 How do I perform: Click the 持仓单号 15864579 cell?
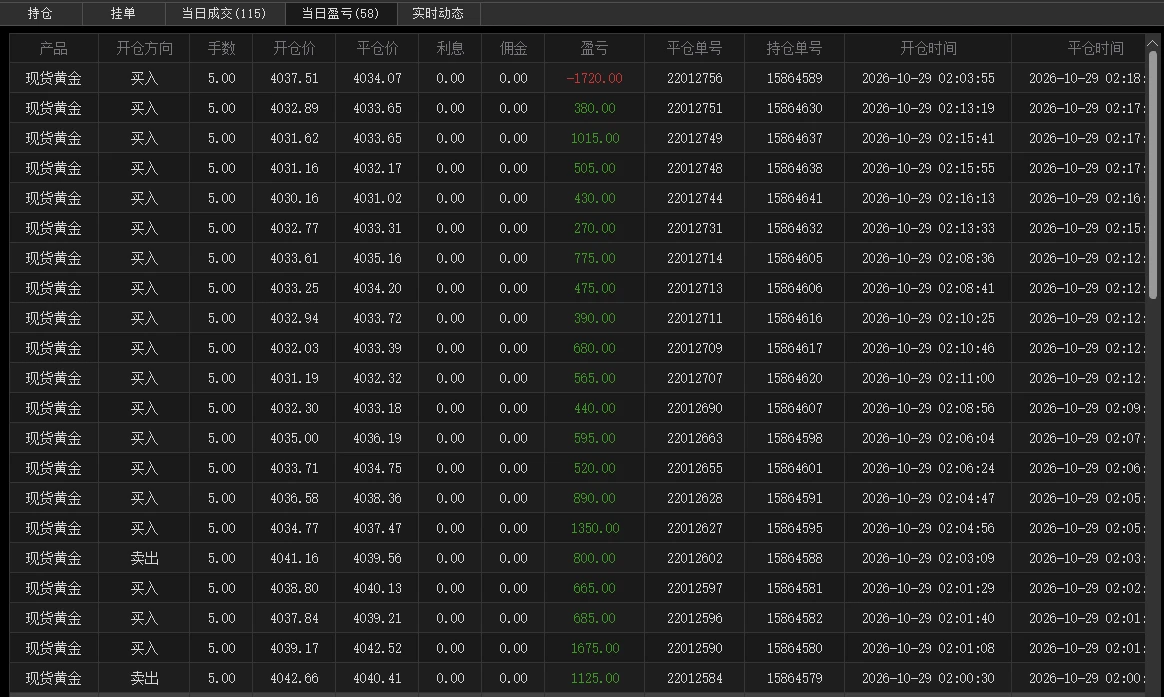click(x=794, y=678)
